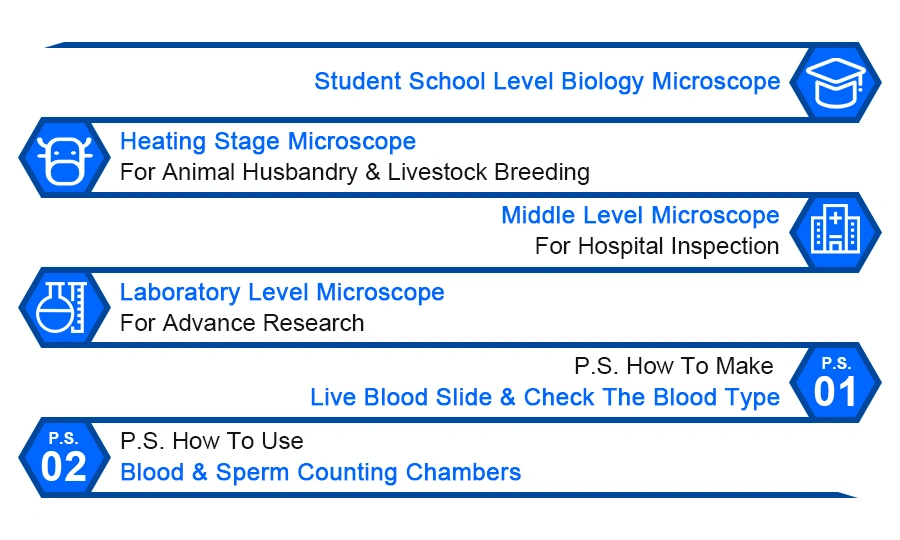Open Blood & Sperm Counting Chambers link
The image size is (900, 540).
(x=321, y=472)
